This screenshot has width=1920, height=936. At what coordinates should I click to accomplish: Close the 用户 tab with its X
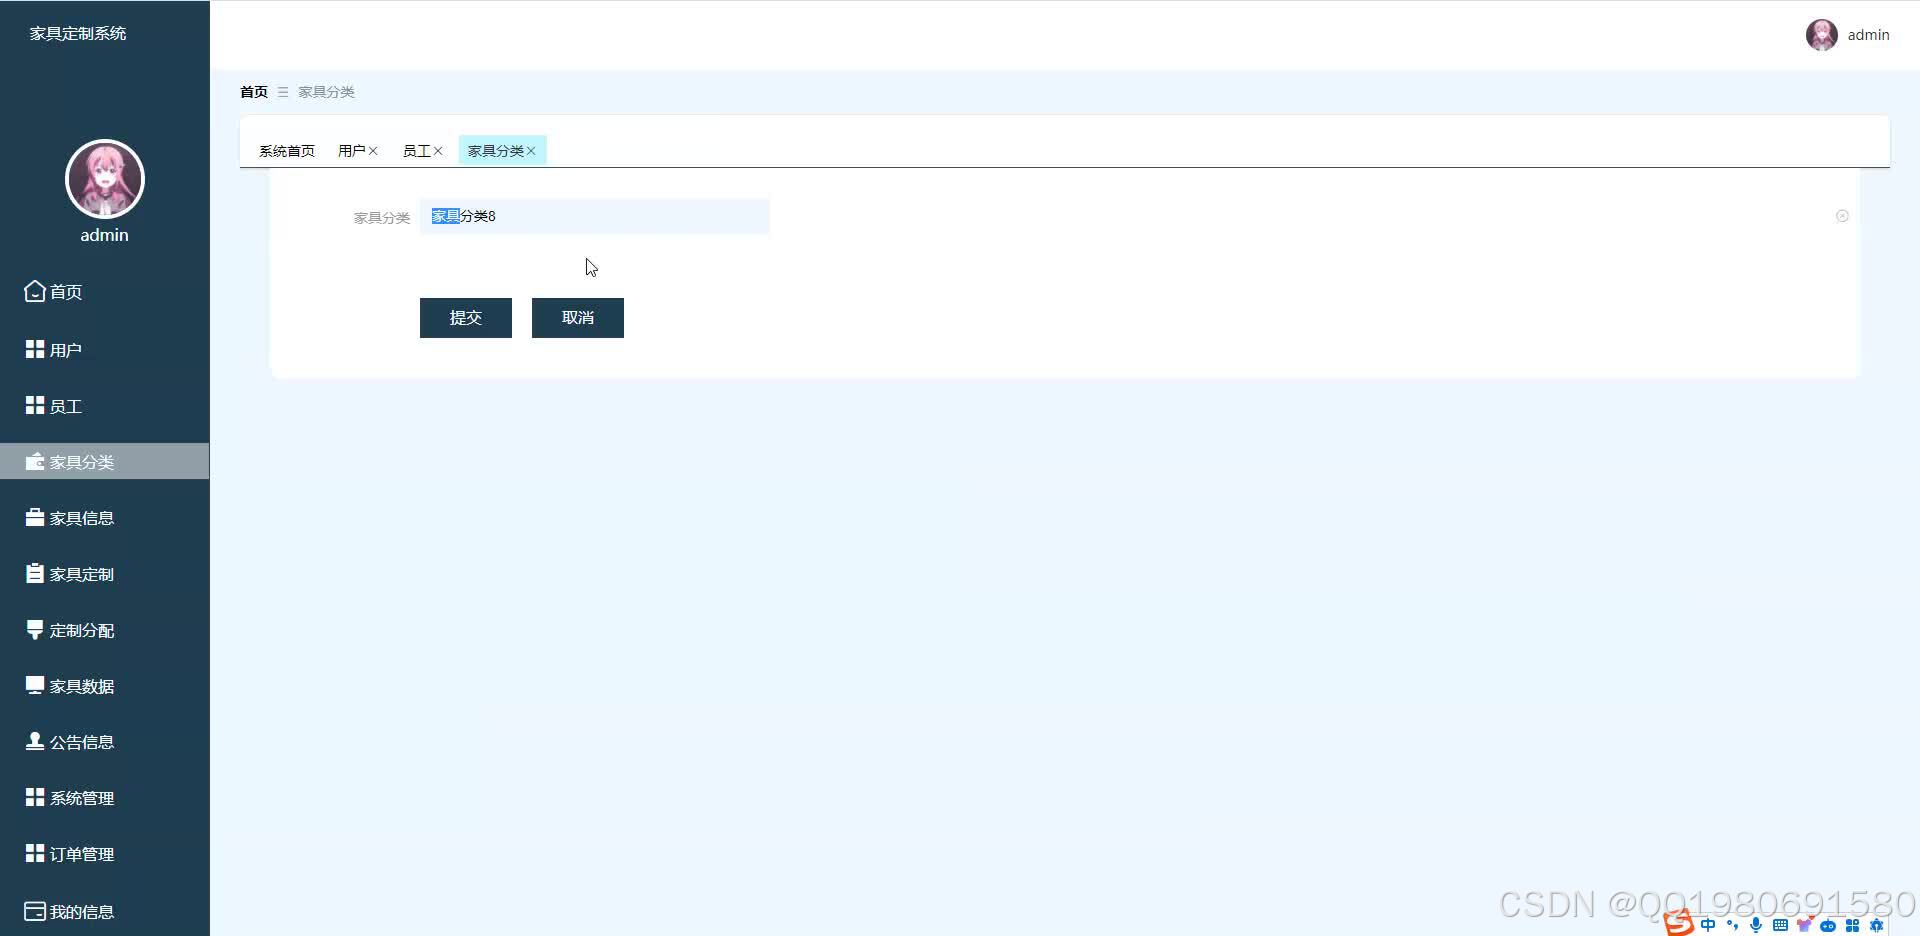click(373, 151)
